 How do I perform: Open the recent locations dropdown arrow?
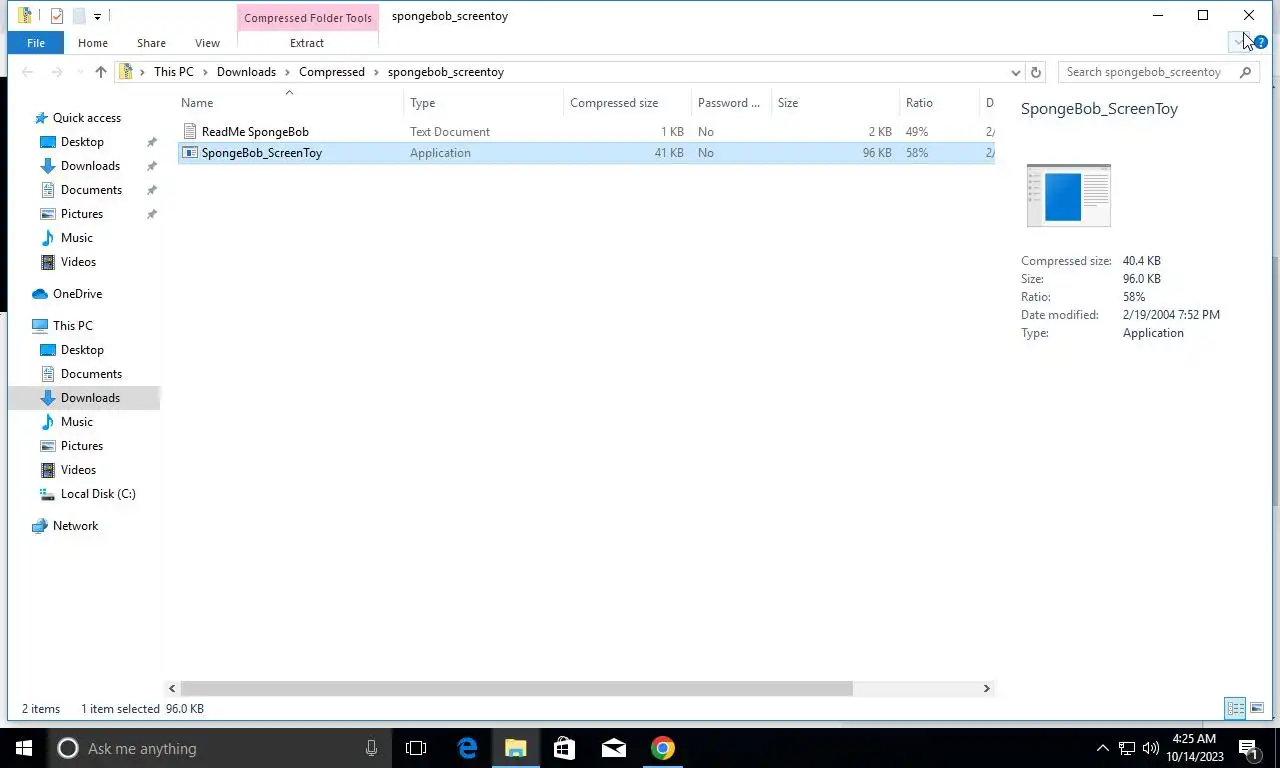click(x=80, y=72)
